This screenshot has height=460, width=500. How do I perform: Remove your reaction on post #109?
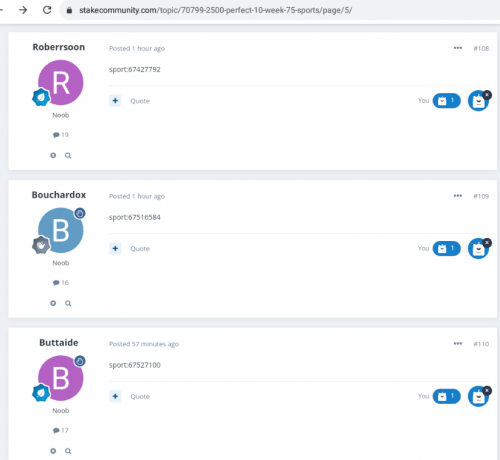[487, 243]
